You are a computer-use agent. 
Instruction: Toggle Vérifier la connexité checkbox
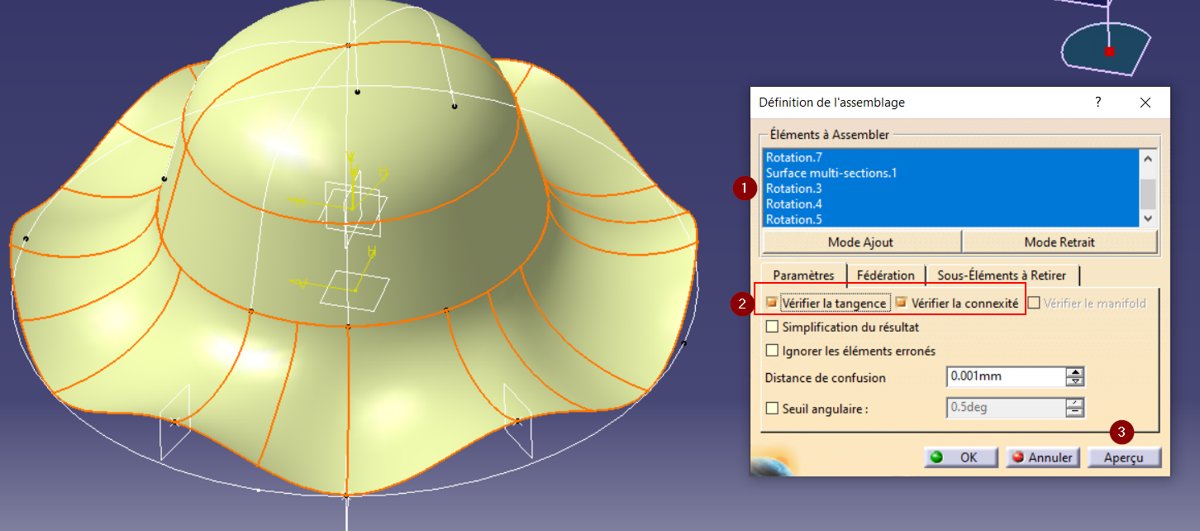pyautogui.click(x=901, y=303)
